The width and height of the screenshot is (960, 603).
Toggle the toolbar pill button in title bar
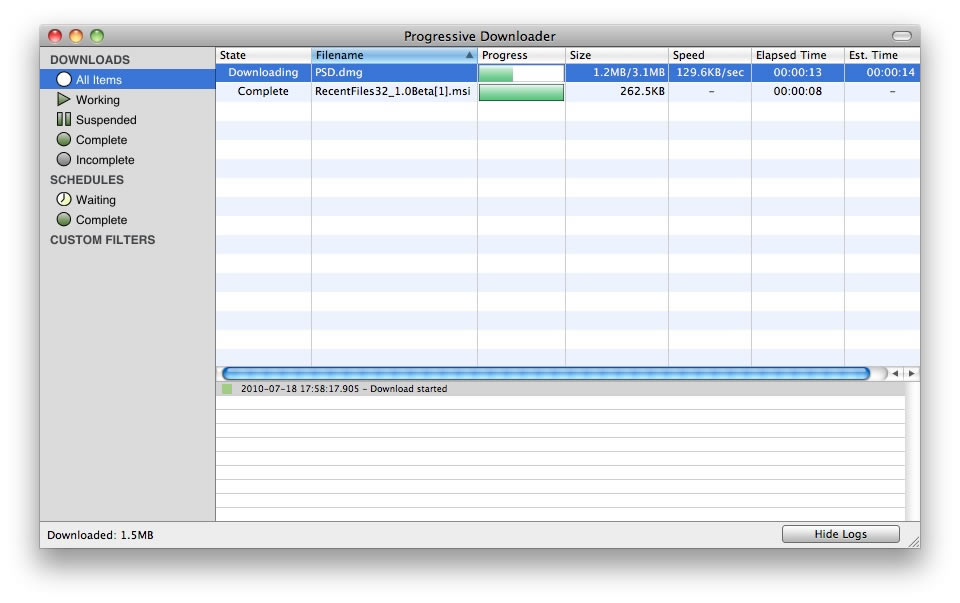click(x=901, y=36)
